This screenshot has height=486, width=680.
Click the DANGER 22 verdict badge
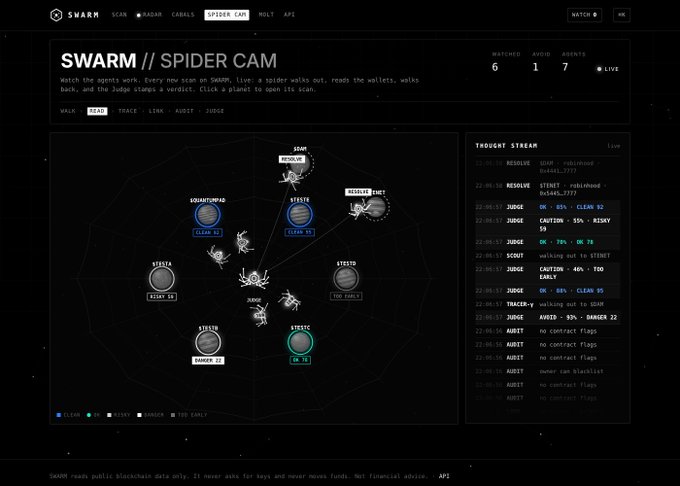point(208,361)
